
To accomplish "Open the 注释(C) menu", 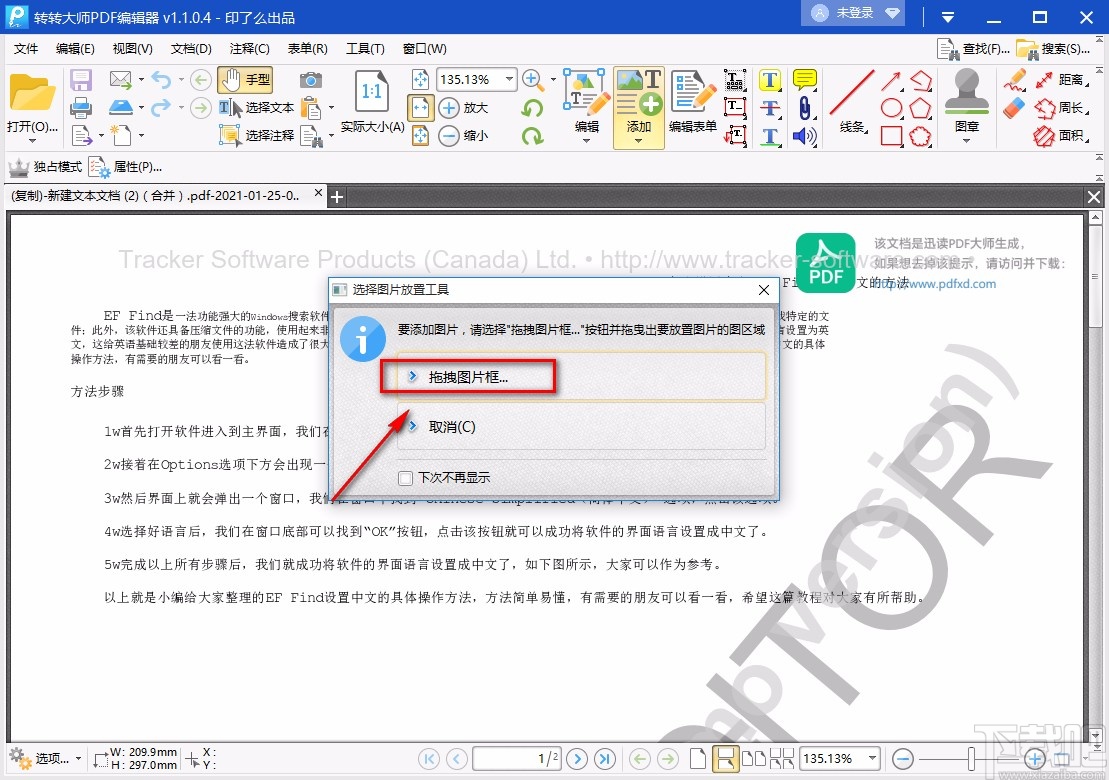I will click(250, 48).
